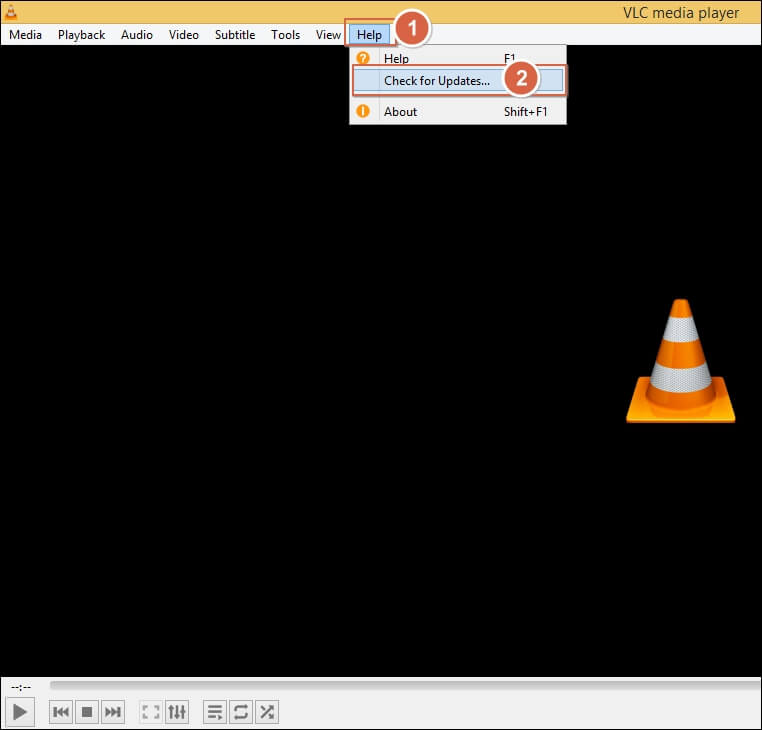Click the Play button
The image size is (762, 730).
[20, 712]
